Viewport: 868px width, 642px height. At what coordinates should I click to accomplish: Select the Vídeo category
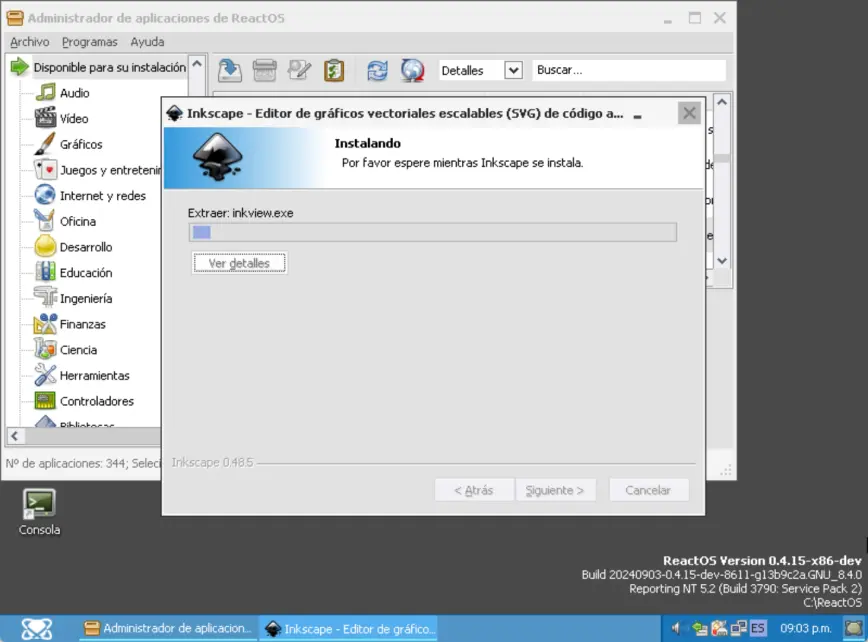point(74,118)
